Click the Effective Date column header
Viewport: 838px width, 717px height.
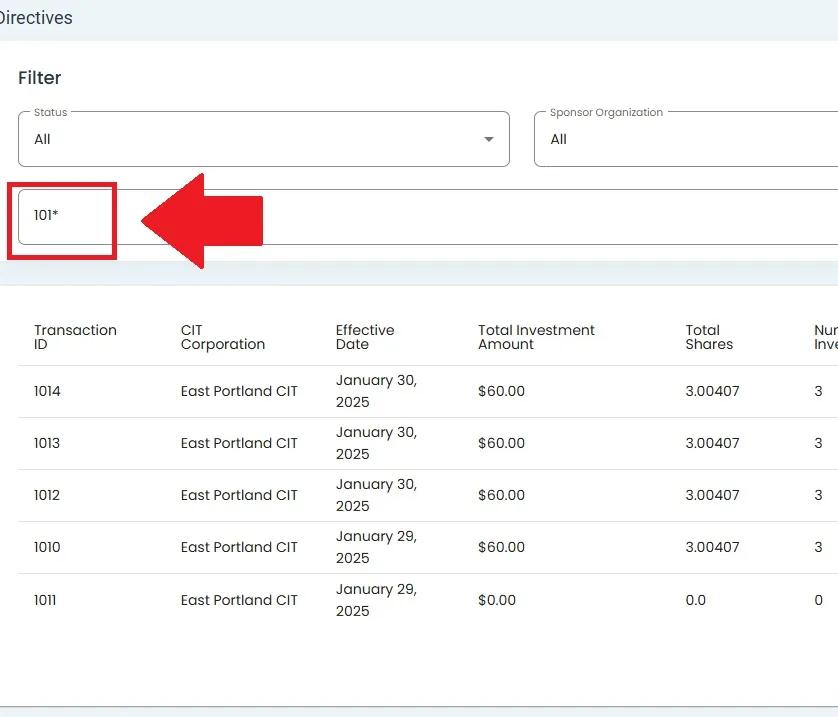pyautogui.click(x=364, y=337)
